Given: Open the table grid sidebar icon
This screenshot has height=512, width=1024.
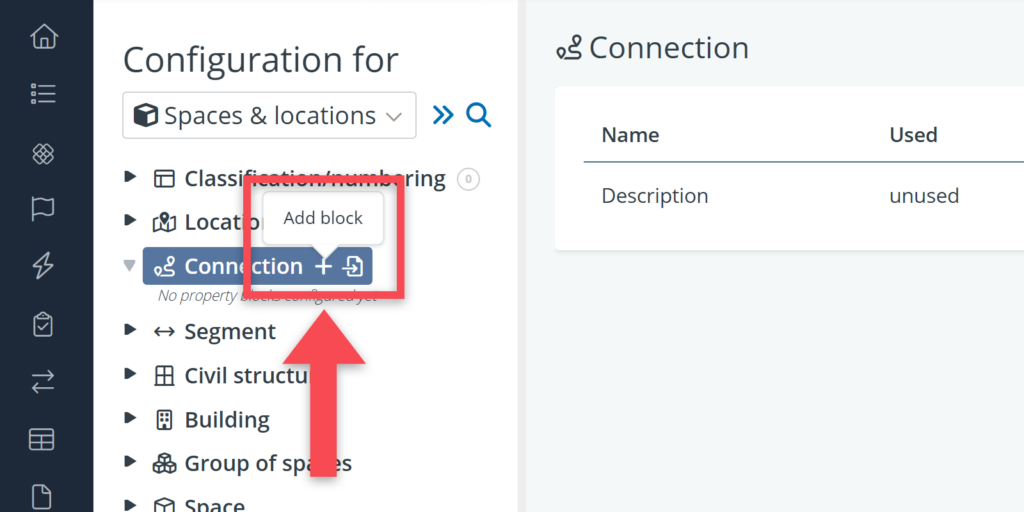Looking at the screenshot, I should [44, 439].
